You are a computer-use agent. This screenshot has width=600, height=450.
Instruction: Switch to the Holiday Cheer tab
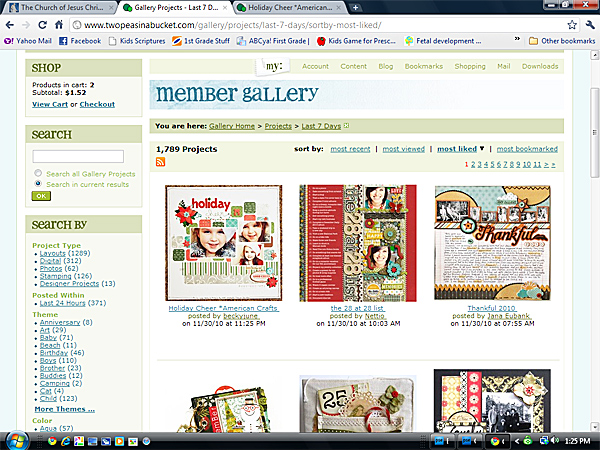point(289,7)
